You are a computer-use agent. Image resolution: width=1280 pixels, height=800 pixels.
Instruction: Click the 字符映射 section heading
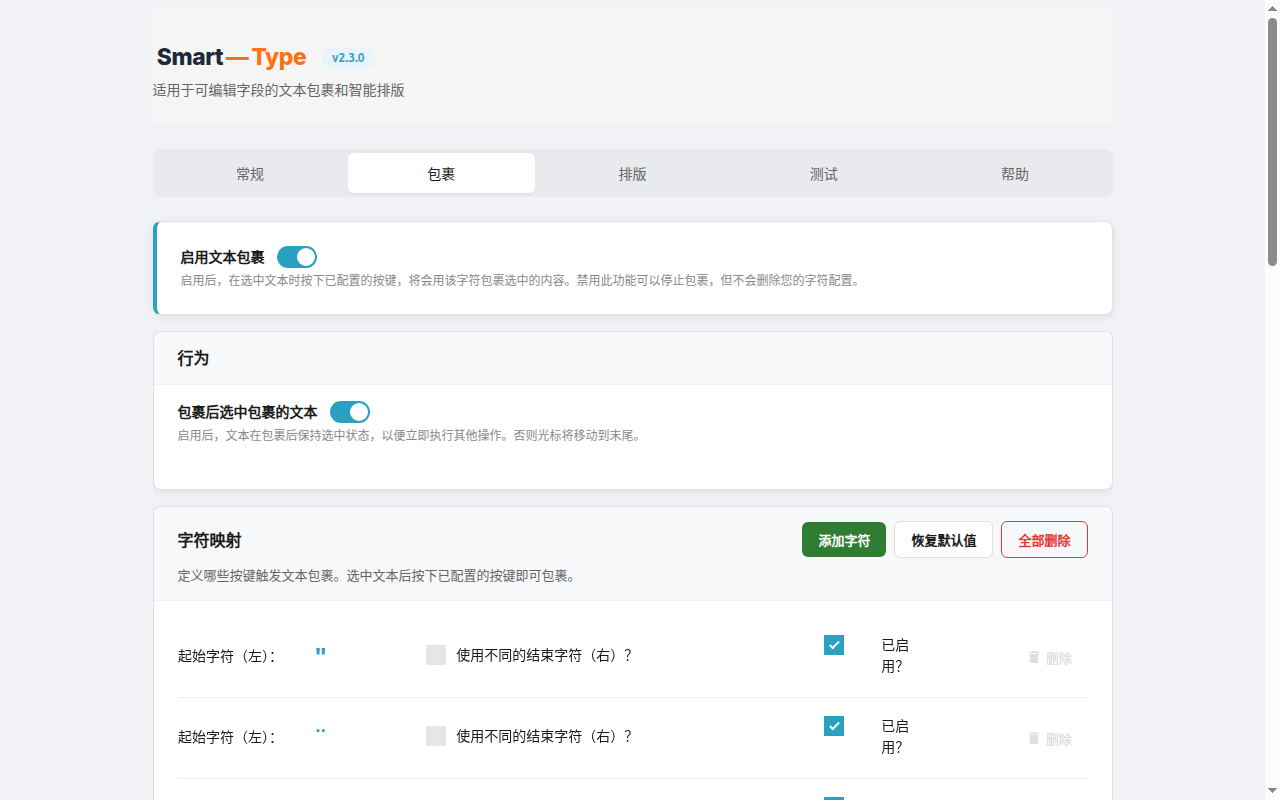coord(209,540)
